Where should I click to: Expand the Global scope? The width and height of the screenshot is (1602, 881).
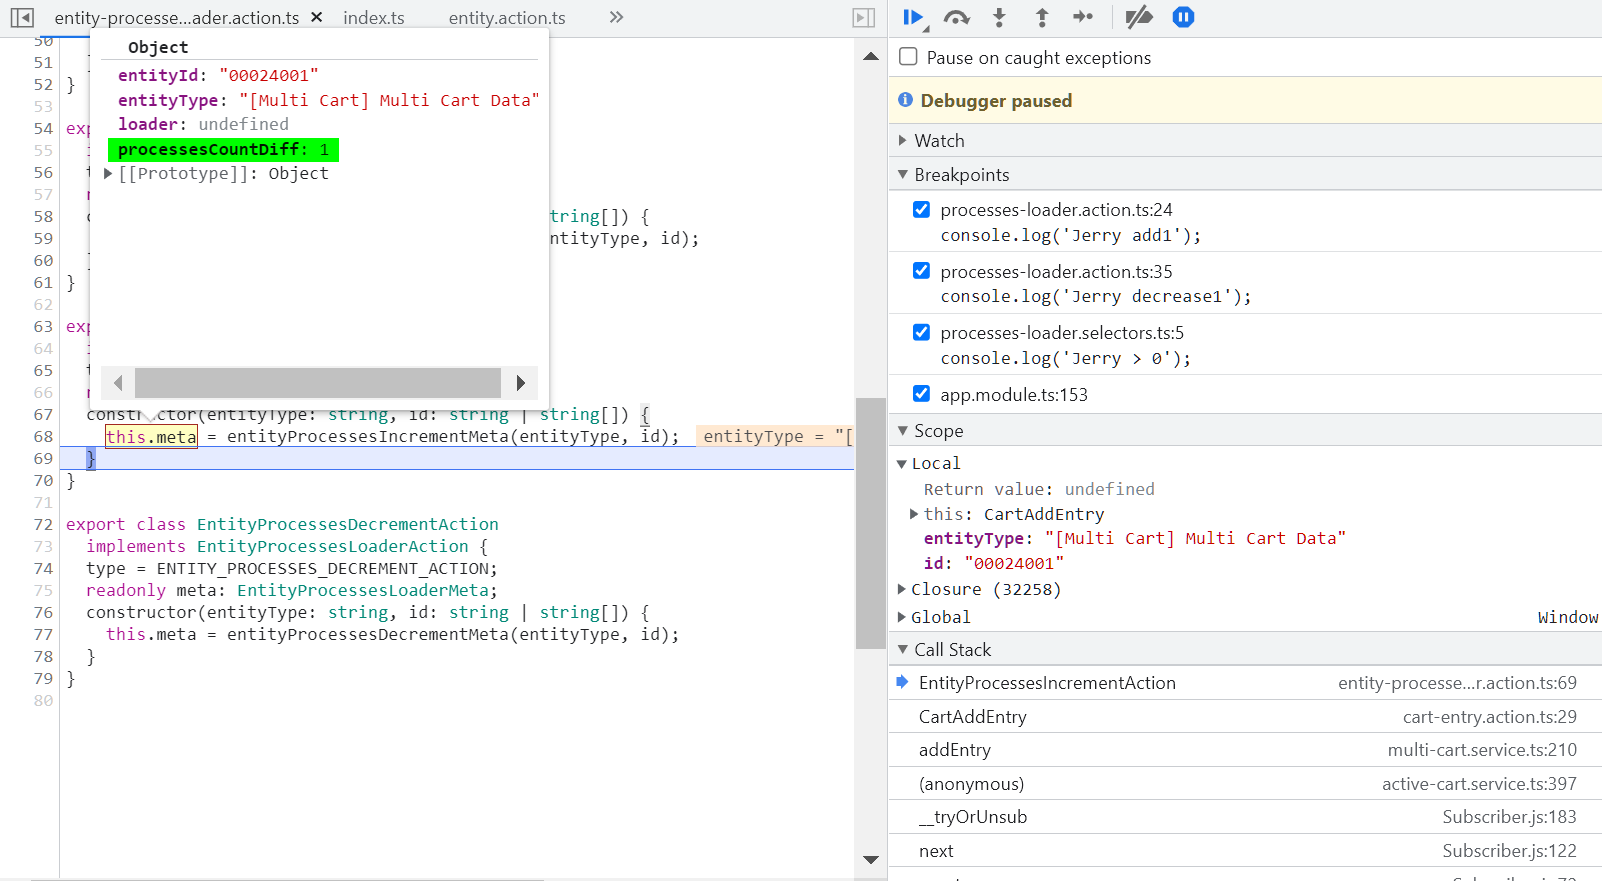click(x=902, y=617)
